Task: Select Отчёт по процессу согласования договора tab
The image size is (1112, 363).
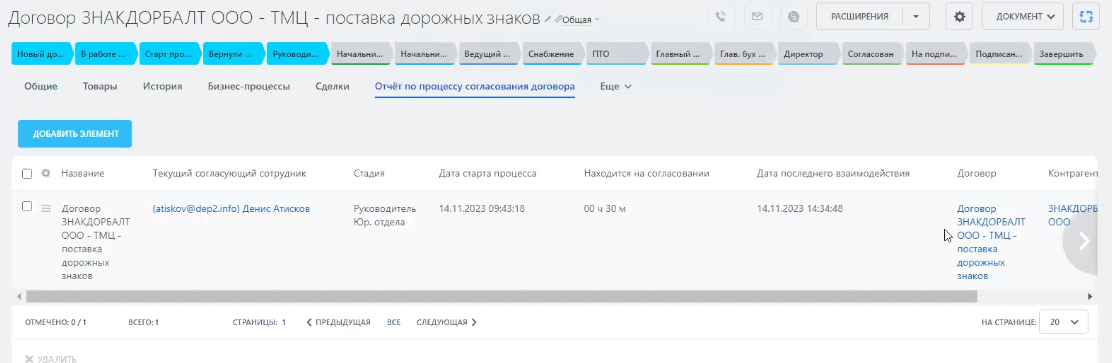Action: 474,86
